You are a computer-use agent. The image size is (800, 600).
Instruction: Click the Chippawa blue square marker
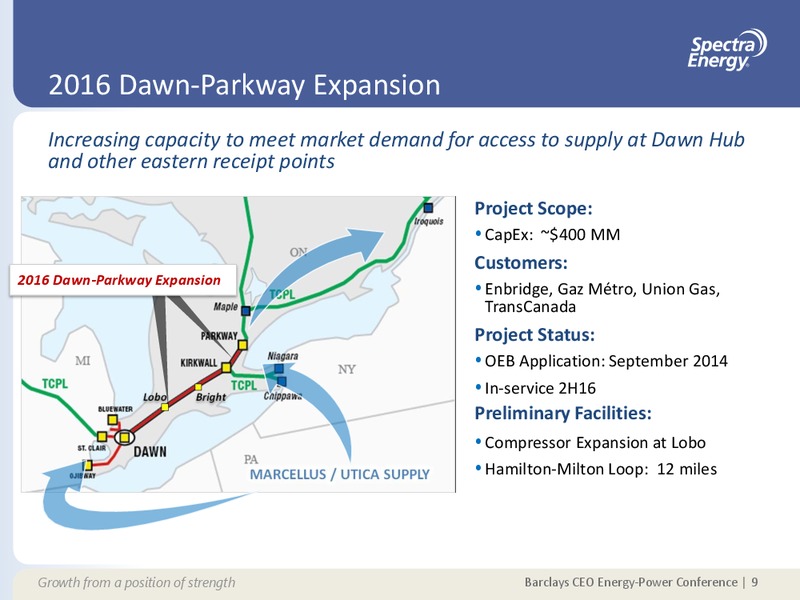[282, 381]
